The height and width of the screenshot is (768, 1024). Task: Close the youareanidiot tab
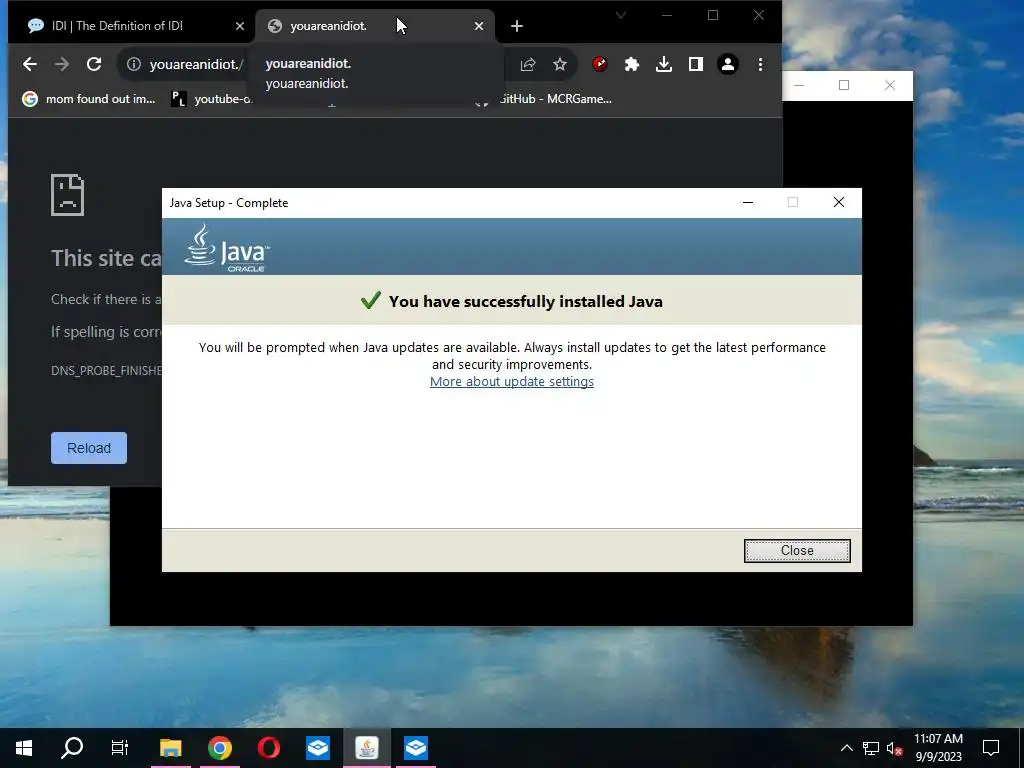479,26
